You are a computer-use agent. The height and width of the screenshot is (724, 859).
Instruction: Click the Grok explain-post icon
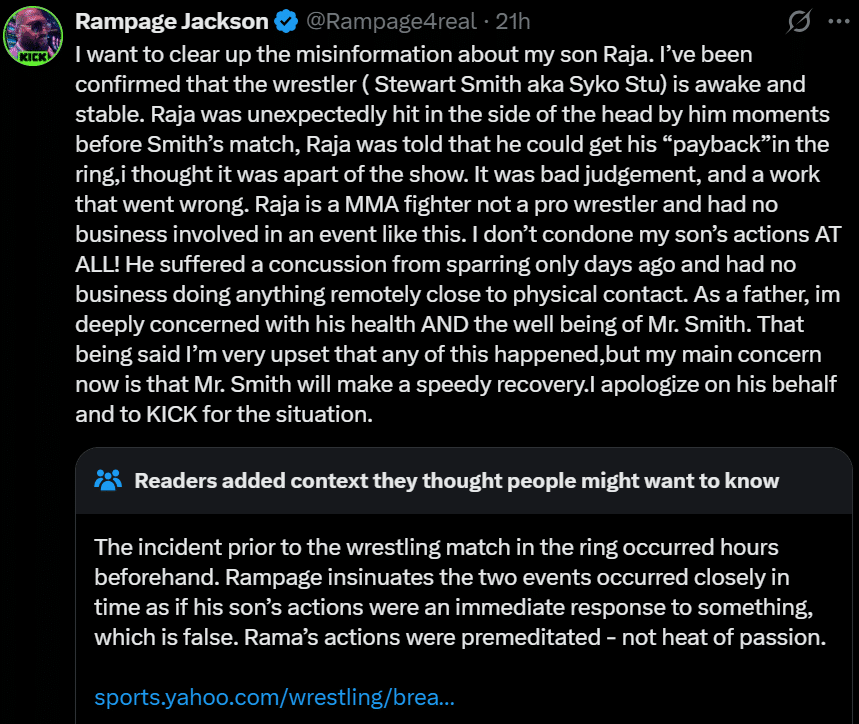[x=799, y=22]
